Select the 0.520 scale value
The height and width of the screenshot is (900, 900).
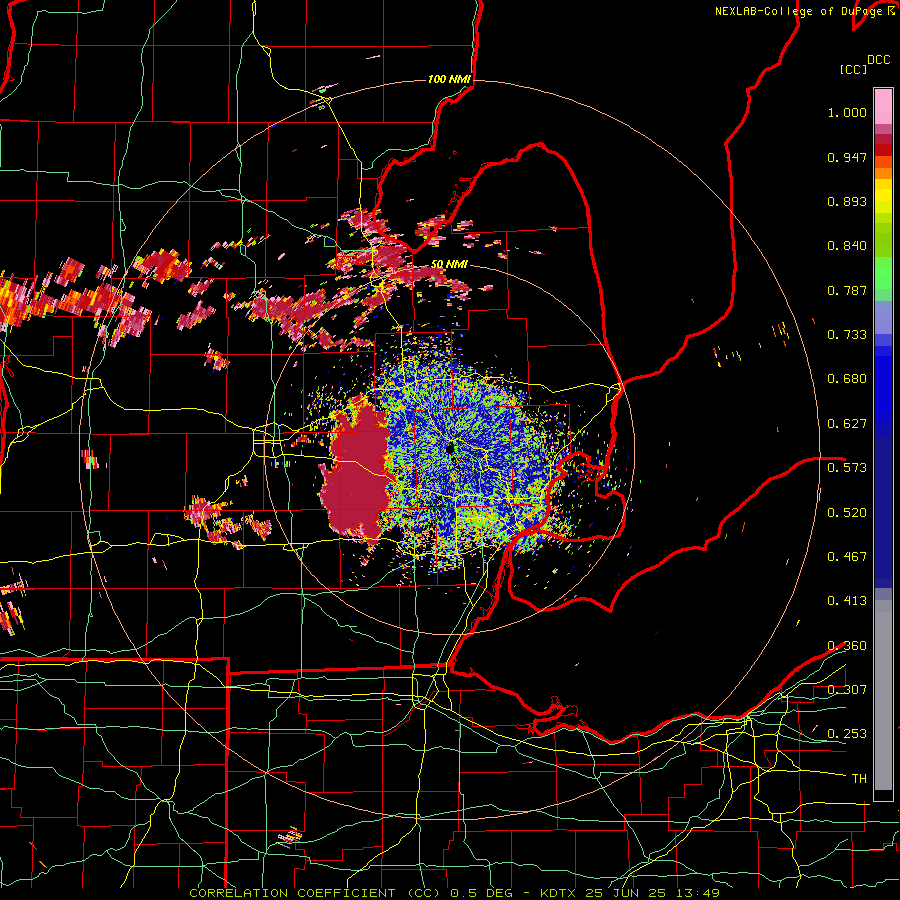pos(847,513)
